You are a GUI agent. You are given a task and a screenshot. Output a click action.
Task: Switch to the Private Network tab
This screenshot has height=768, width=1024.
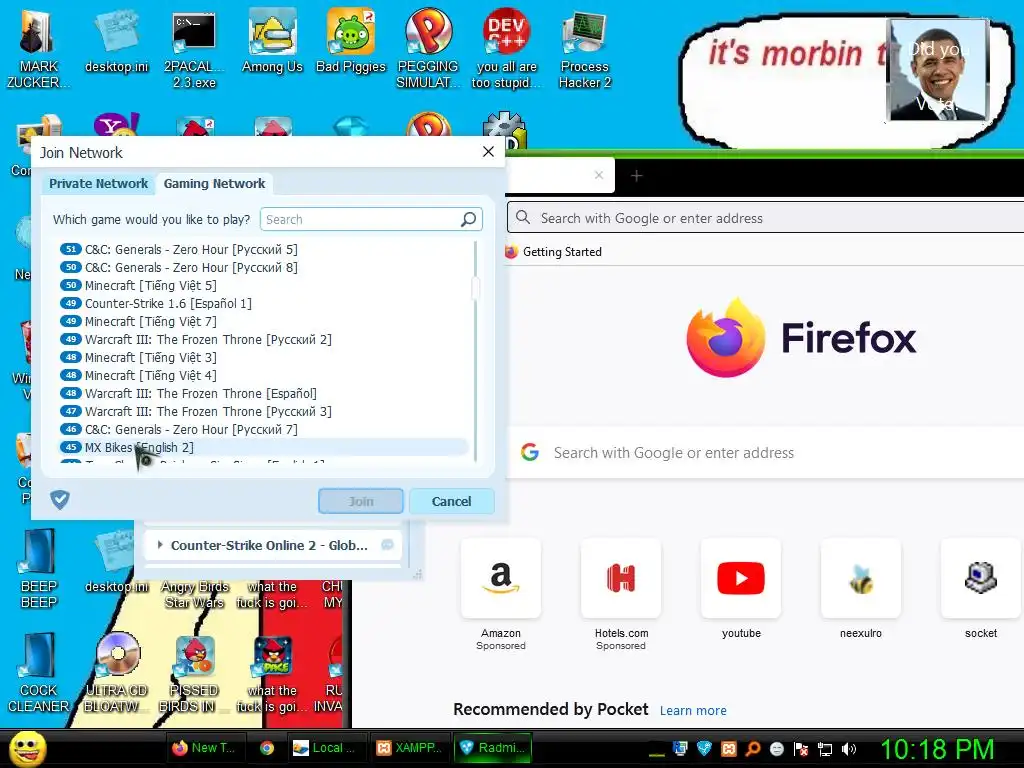pos(99,184)
